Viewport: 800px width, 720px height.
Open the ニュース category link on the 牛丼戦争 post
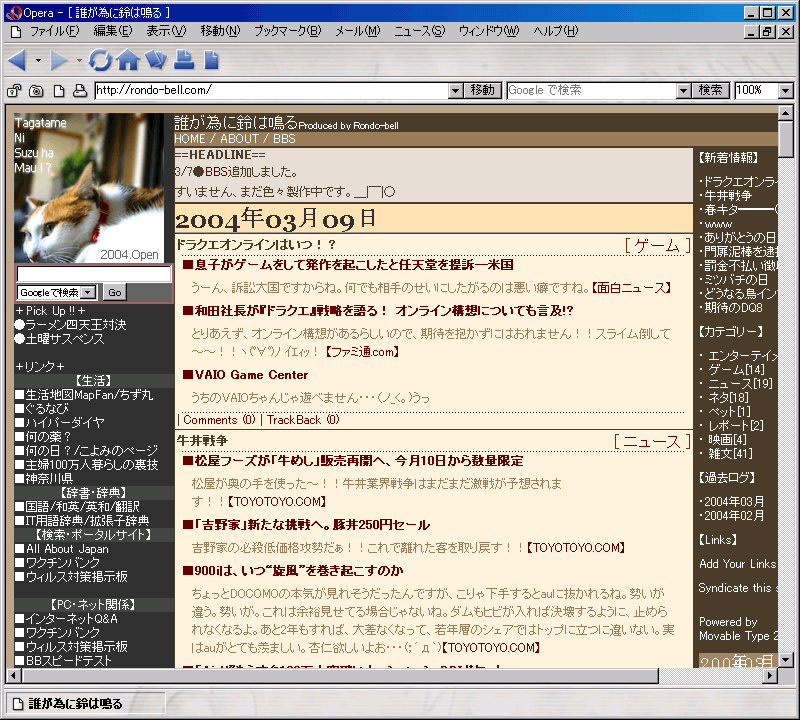(x=652, y=441)
